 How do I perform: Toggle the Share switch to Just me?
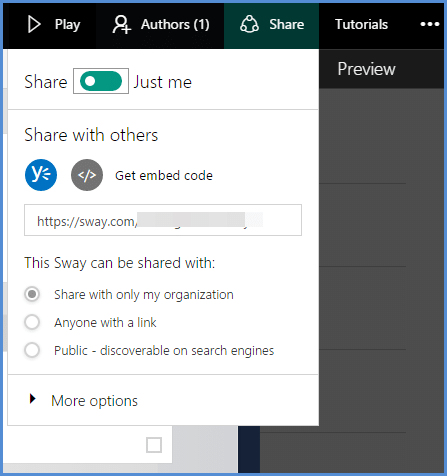tap(101, 81)
